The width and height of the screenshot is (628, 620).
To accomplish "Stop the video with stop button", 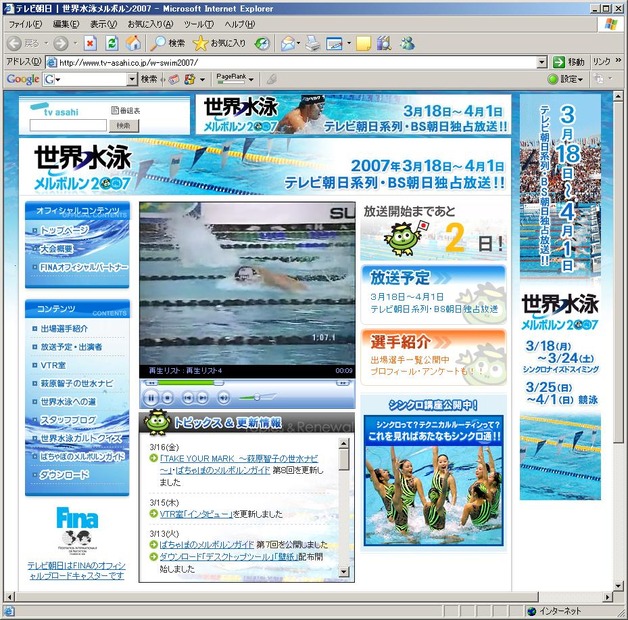I will click(x=167, y=398).
